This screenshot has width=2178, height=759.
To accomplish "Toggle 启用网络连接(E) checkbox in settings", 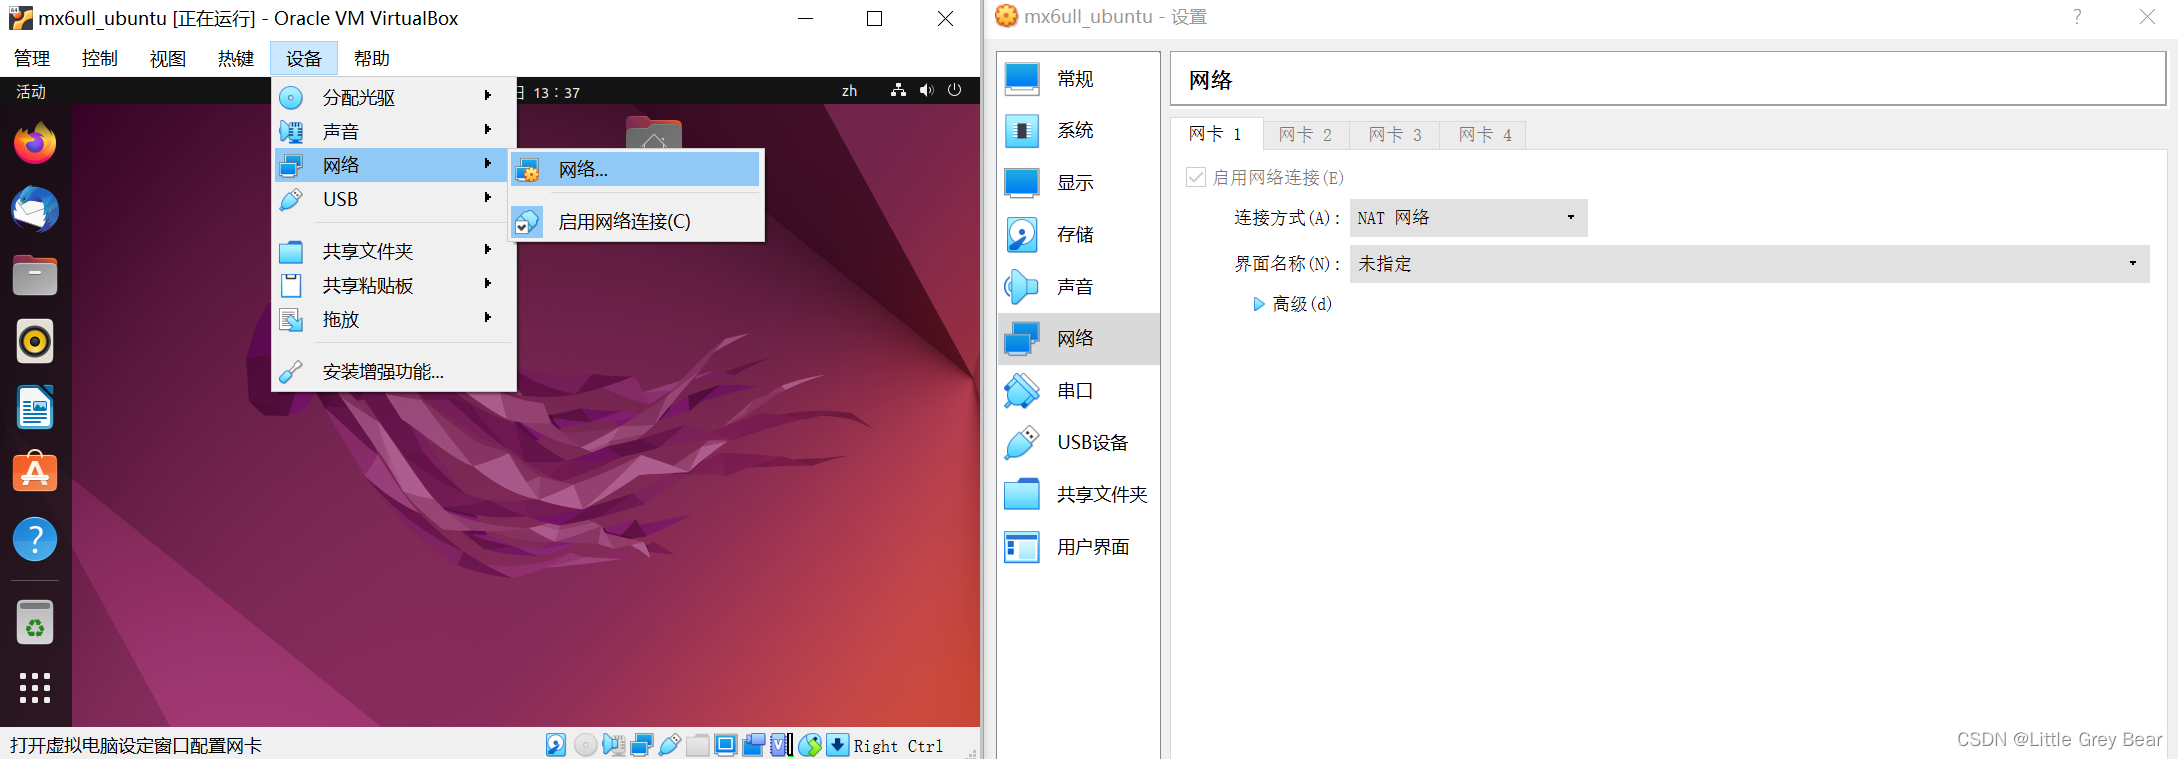I will pos(1196,178).
